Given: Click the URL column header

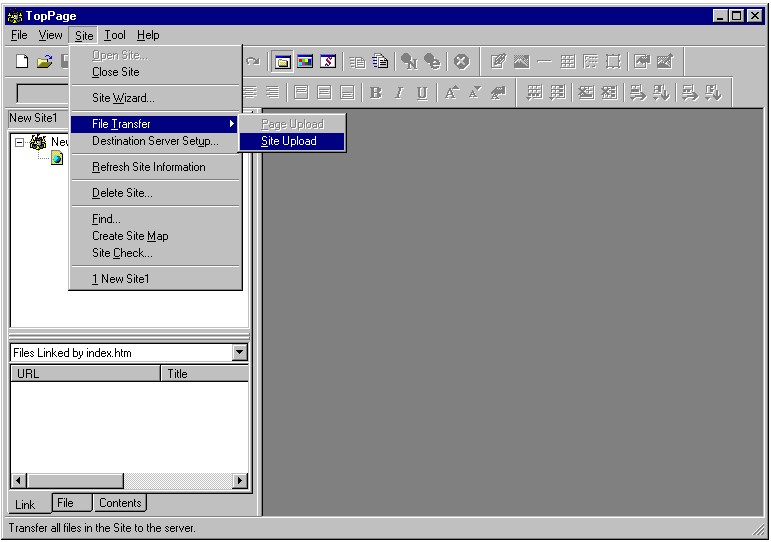Looking at the screenshot, I should click(86, 374).
